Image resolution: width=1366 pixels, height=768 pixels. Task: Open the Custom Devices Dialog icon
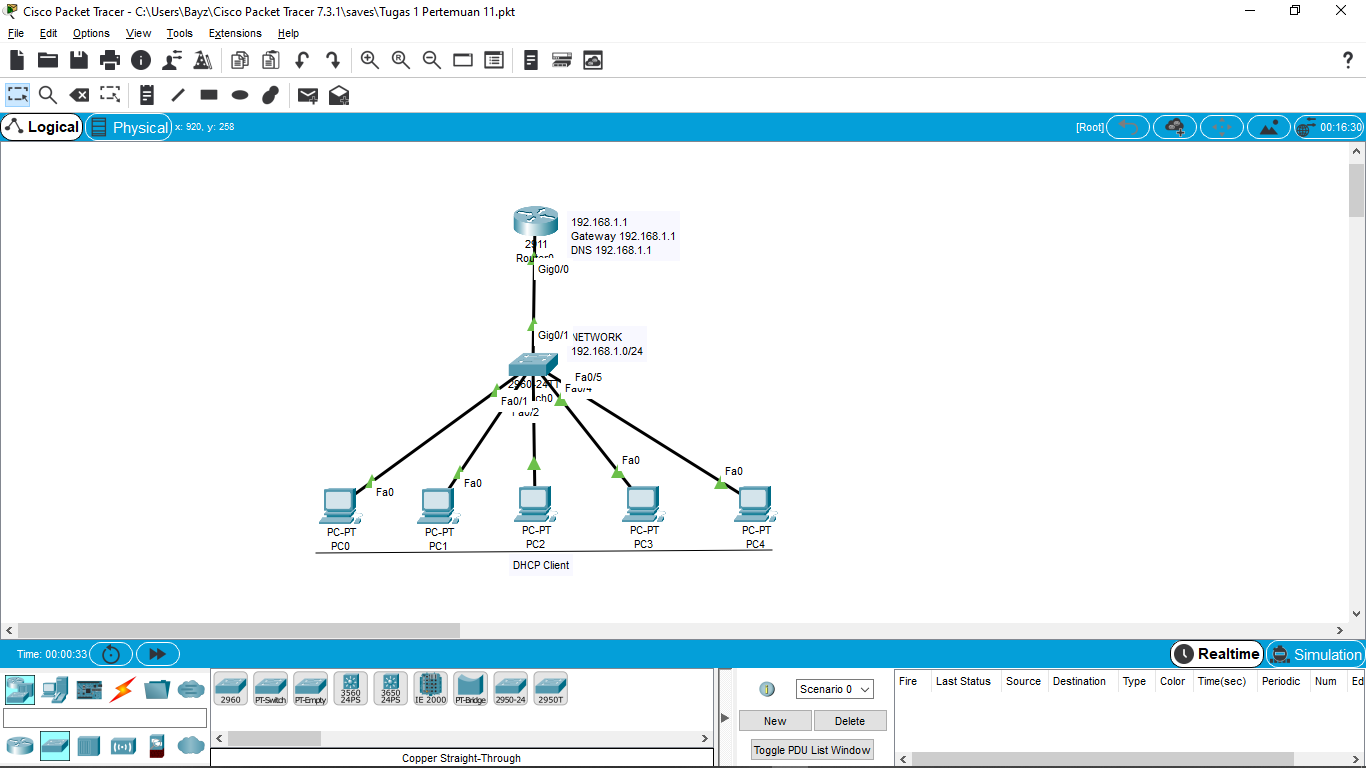point(494,60)
